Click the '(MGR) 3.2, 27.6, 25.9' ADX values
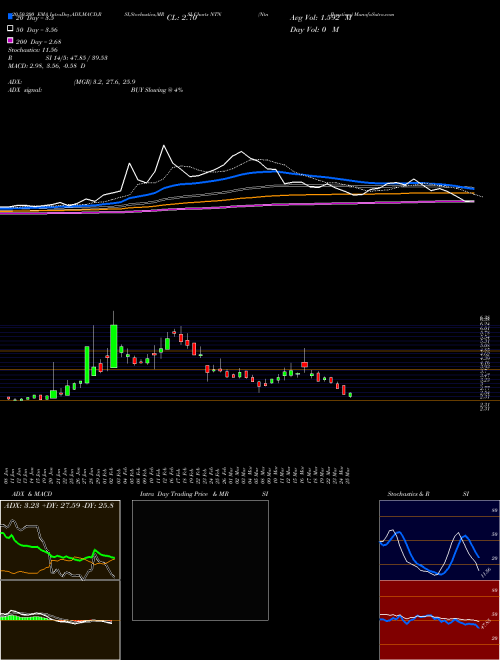 coord(104,82)
